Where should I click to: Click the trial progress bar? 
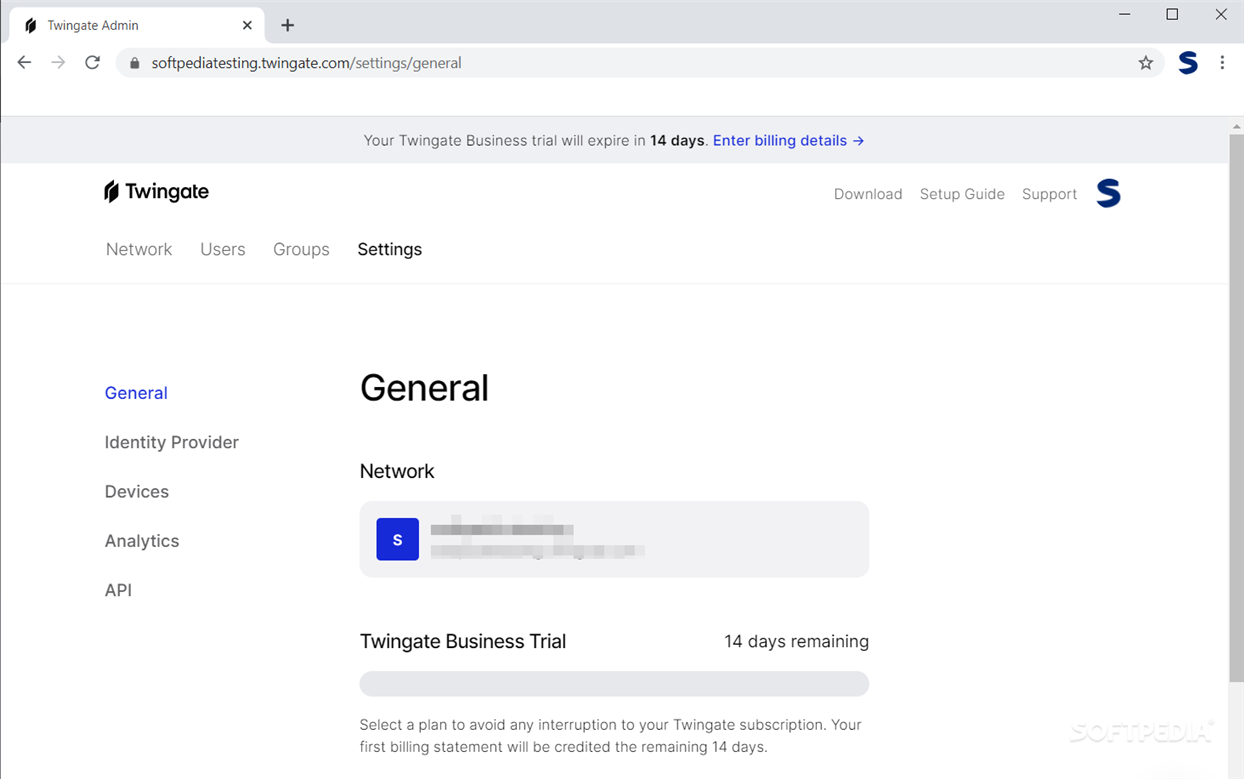(x=614, y=684)
